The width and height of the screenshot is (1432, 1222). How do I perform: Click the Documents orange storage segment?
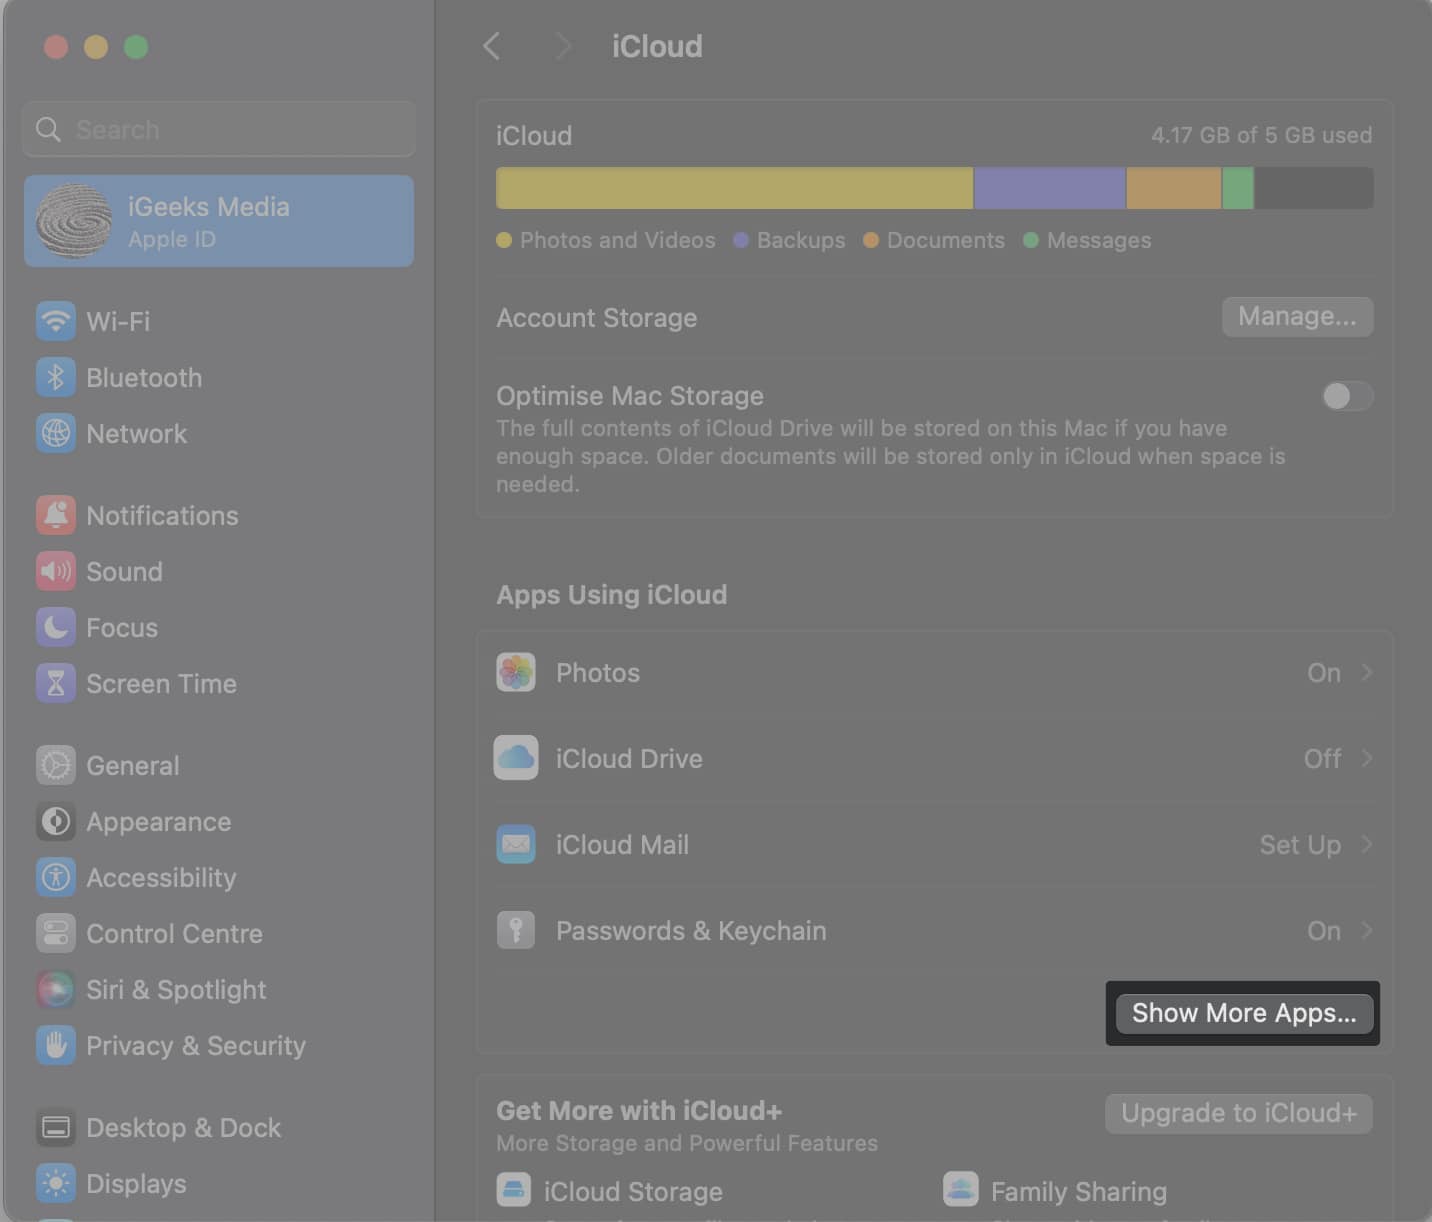tap(1174, 188)
